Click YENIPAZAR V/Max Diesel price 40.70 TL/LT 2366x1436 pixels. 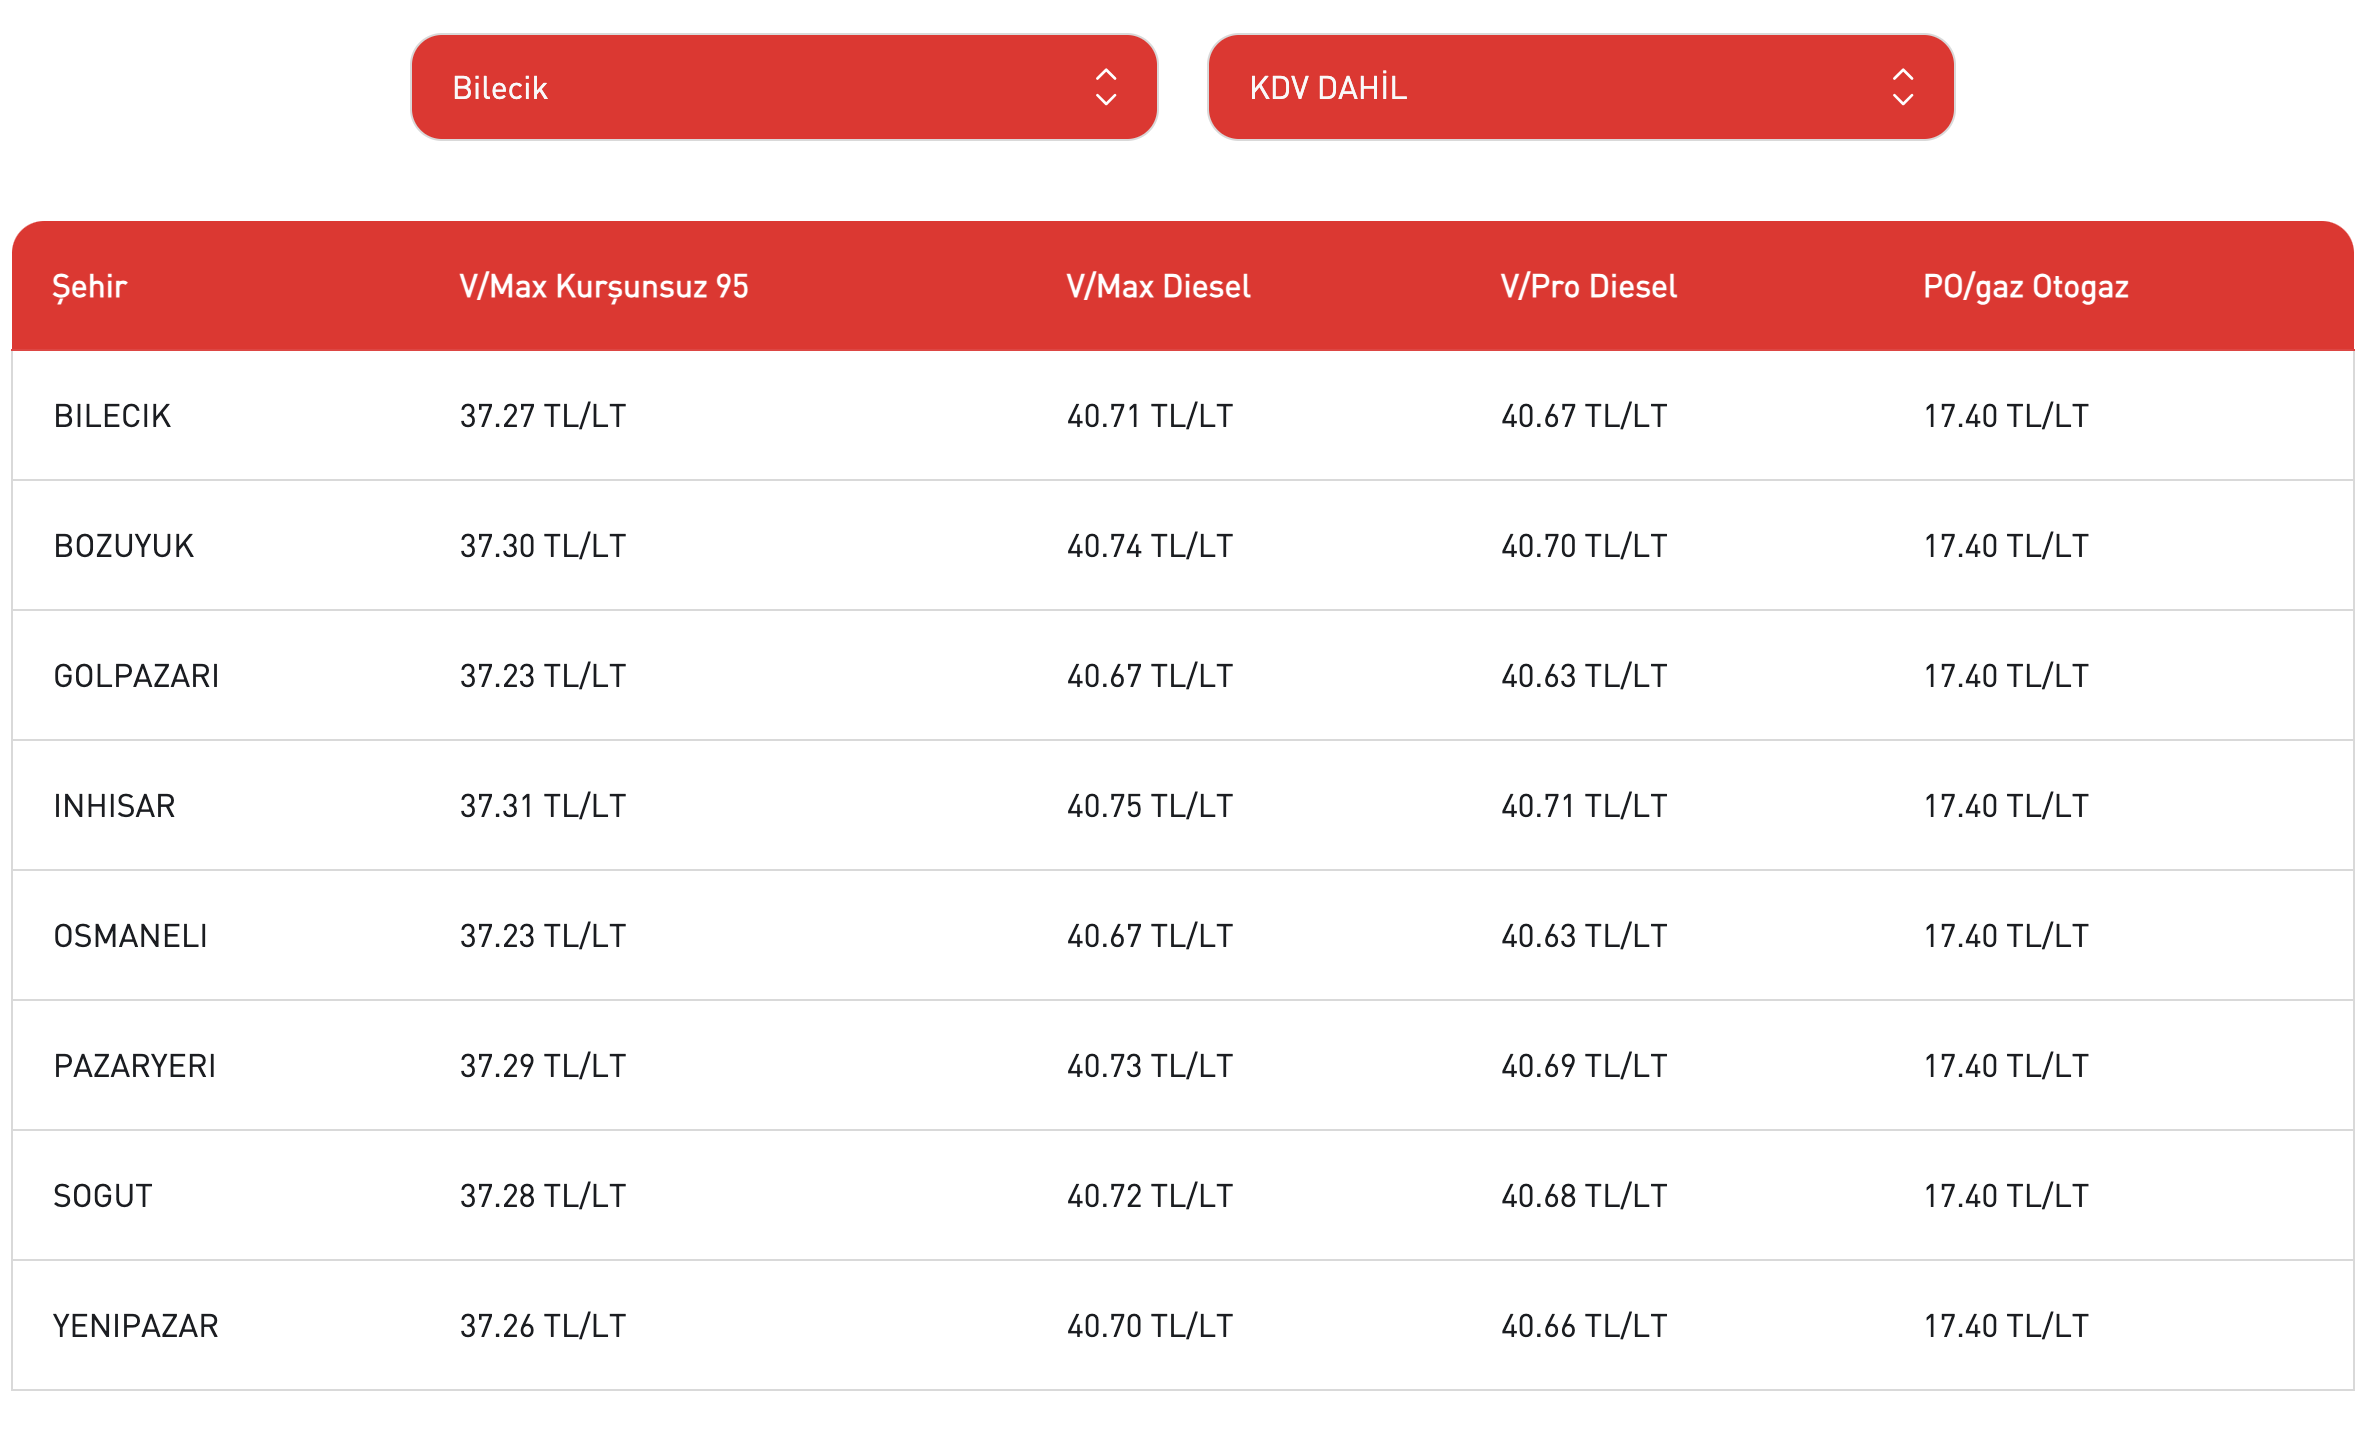(1150, 1326)
